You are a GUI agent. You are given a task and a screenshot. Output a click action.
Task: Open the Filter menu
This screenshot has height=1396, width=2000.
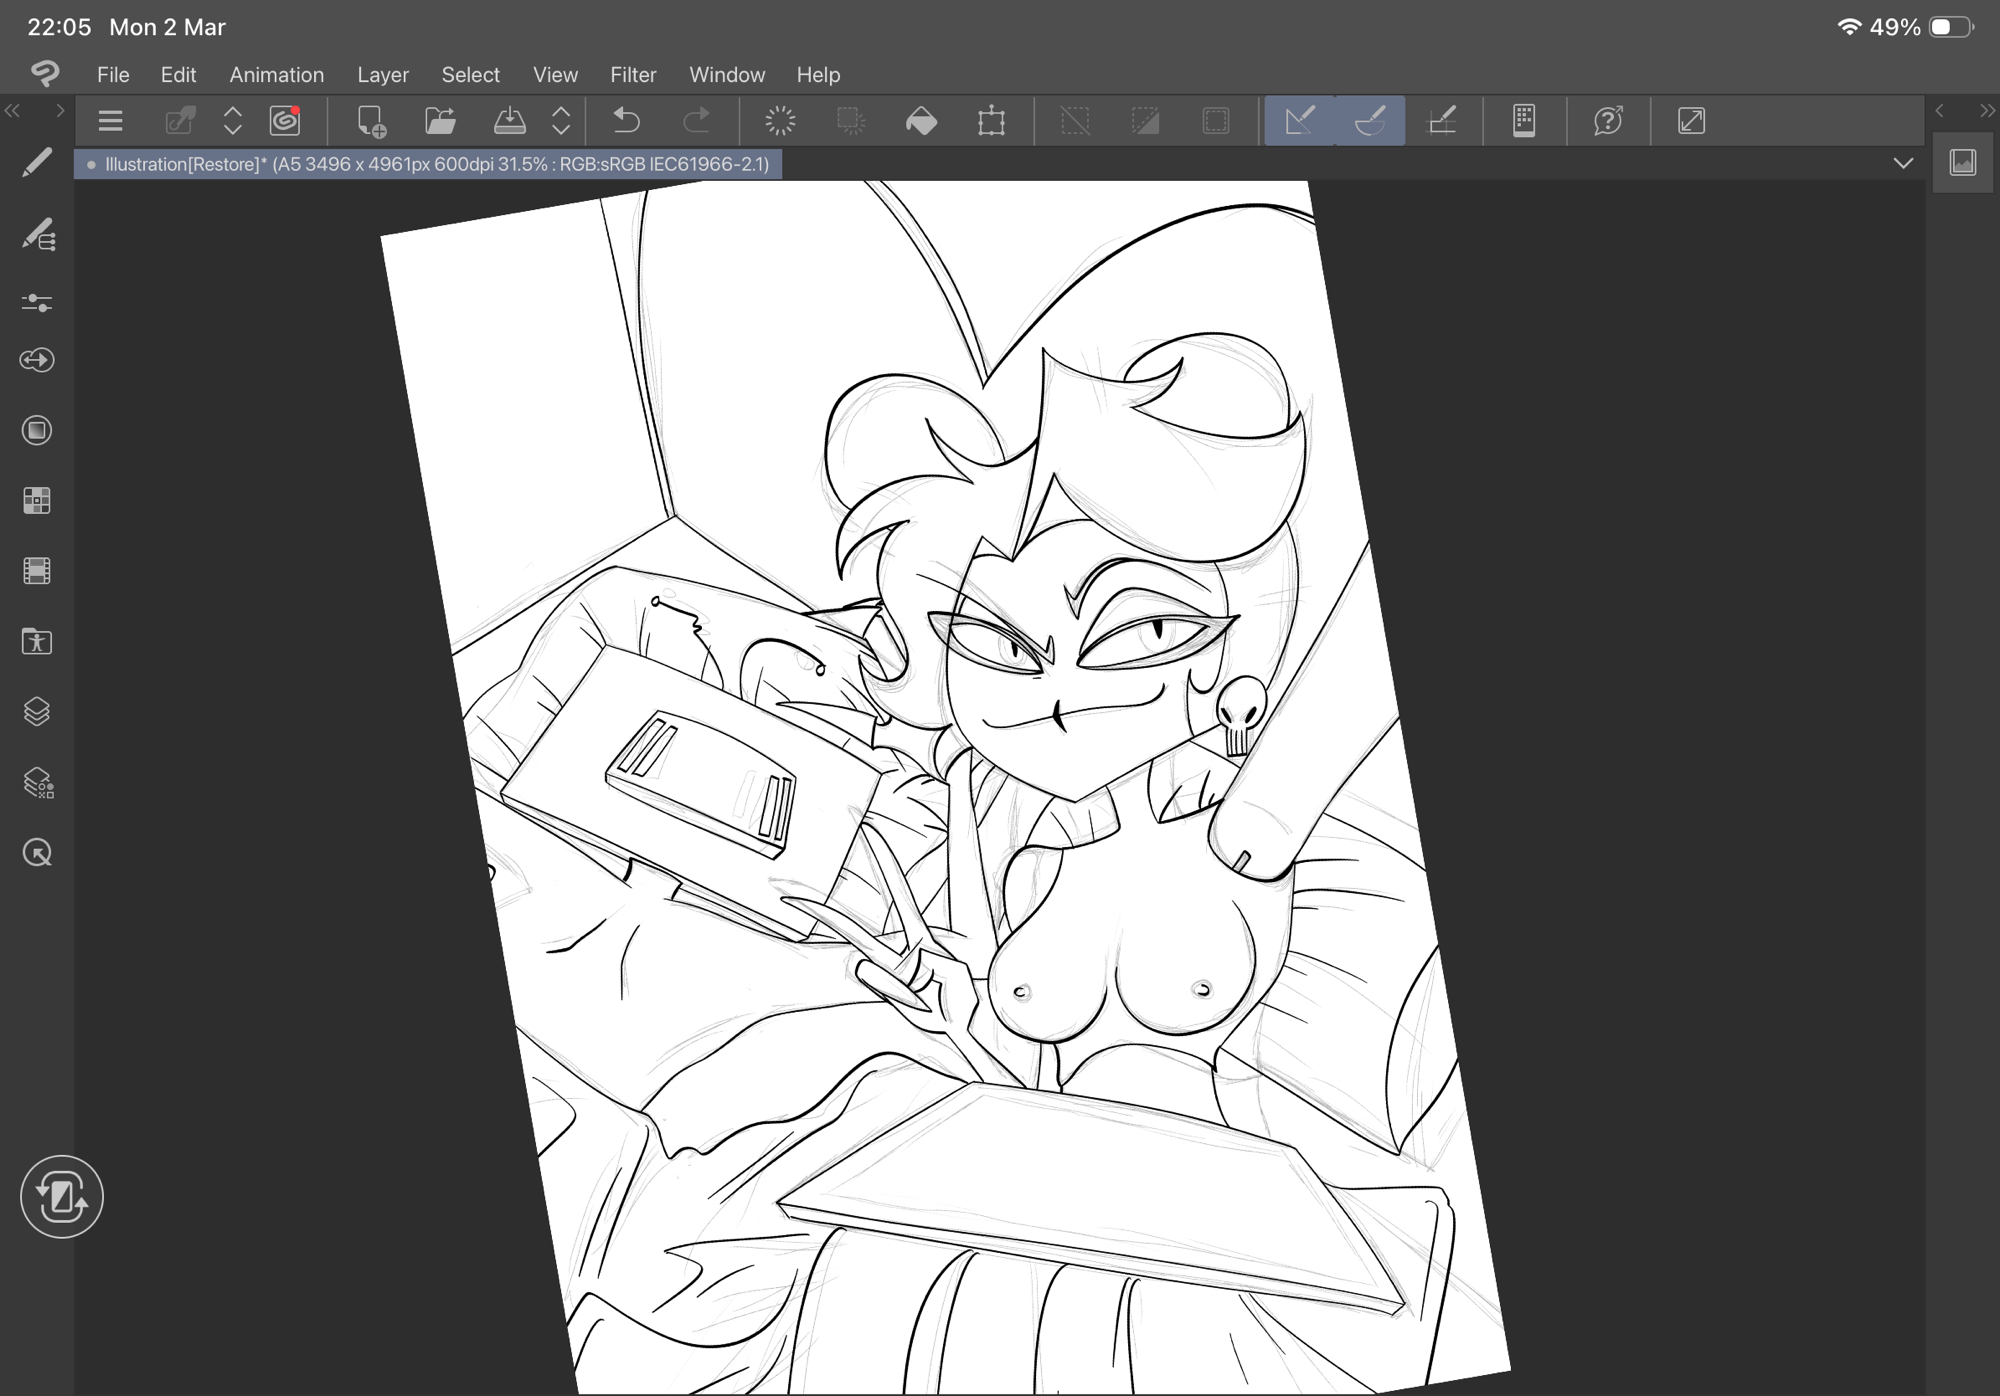point(632,75)
